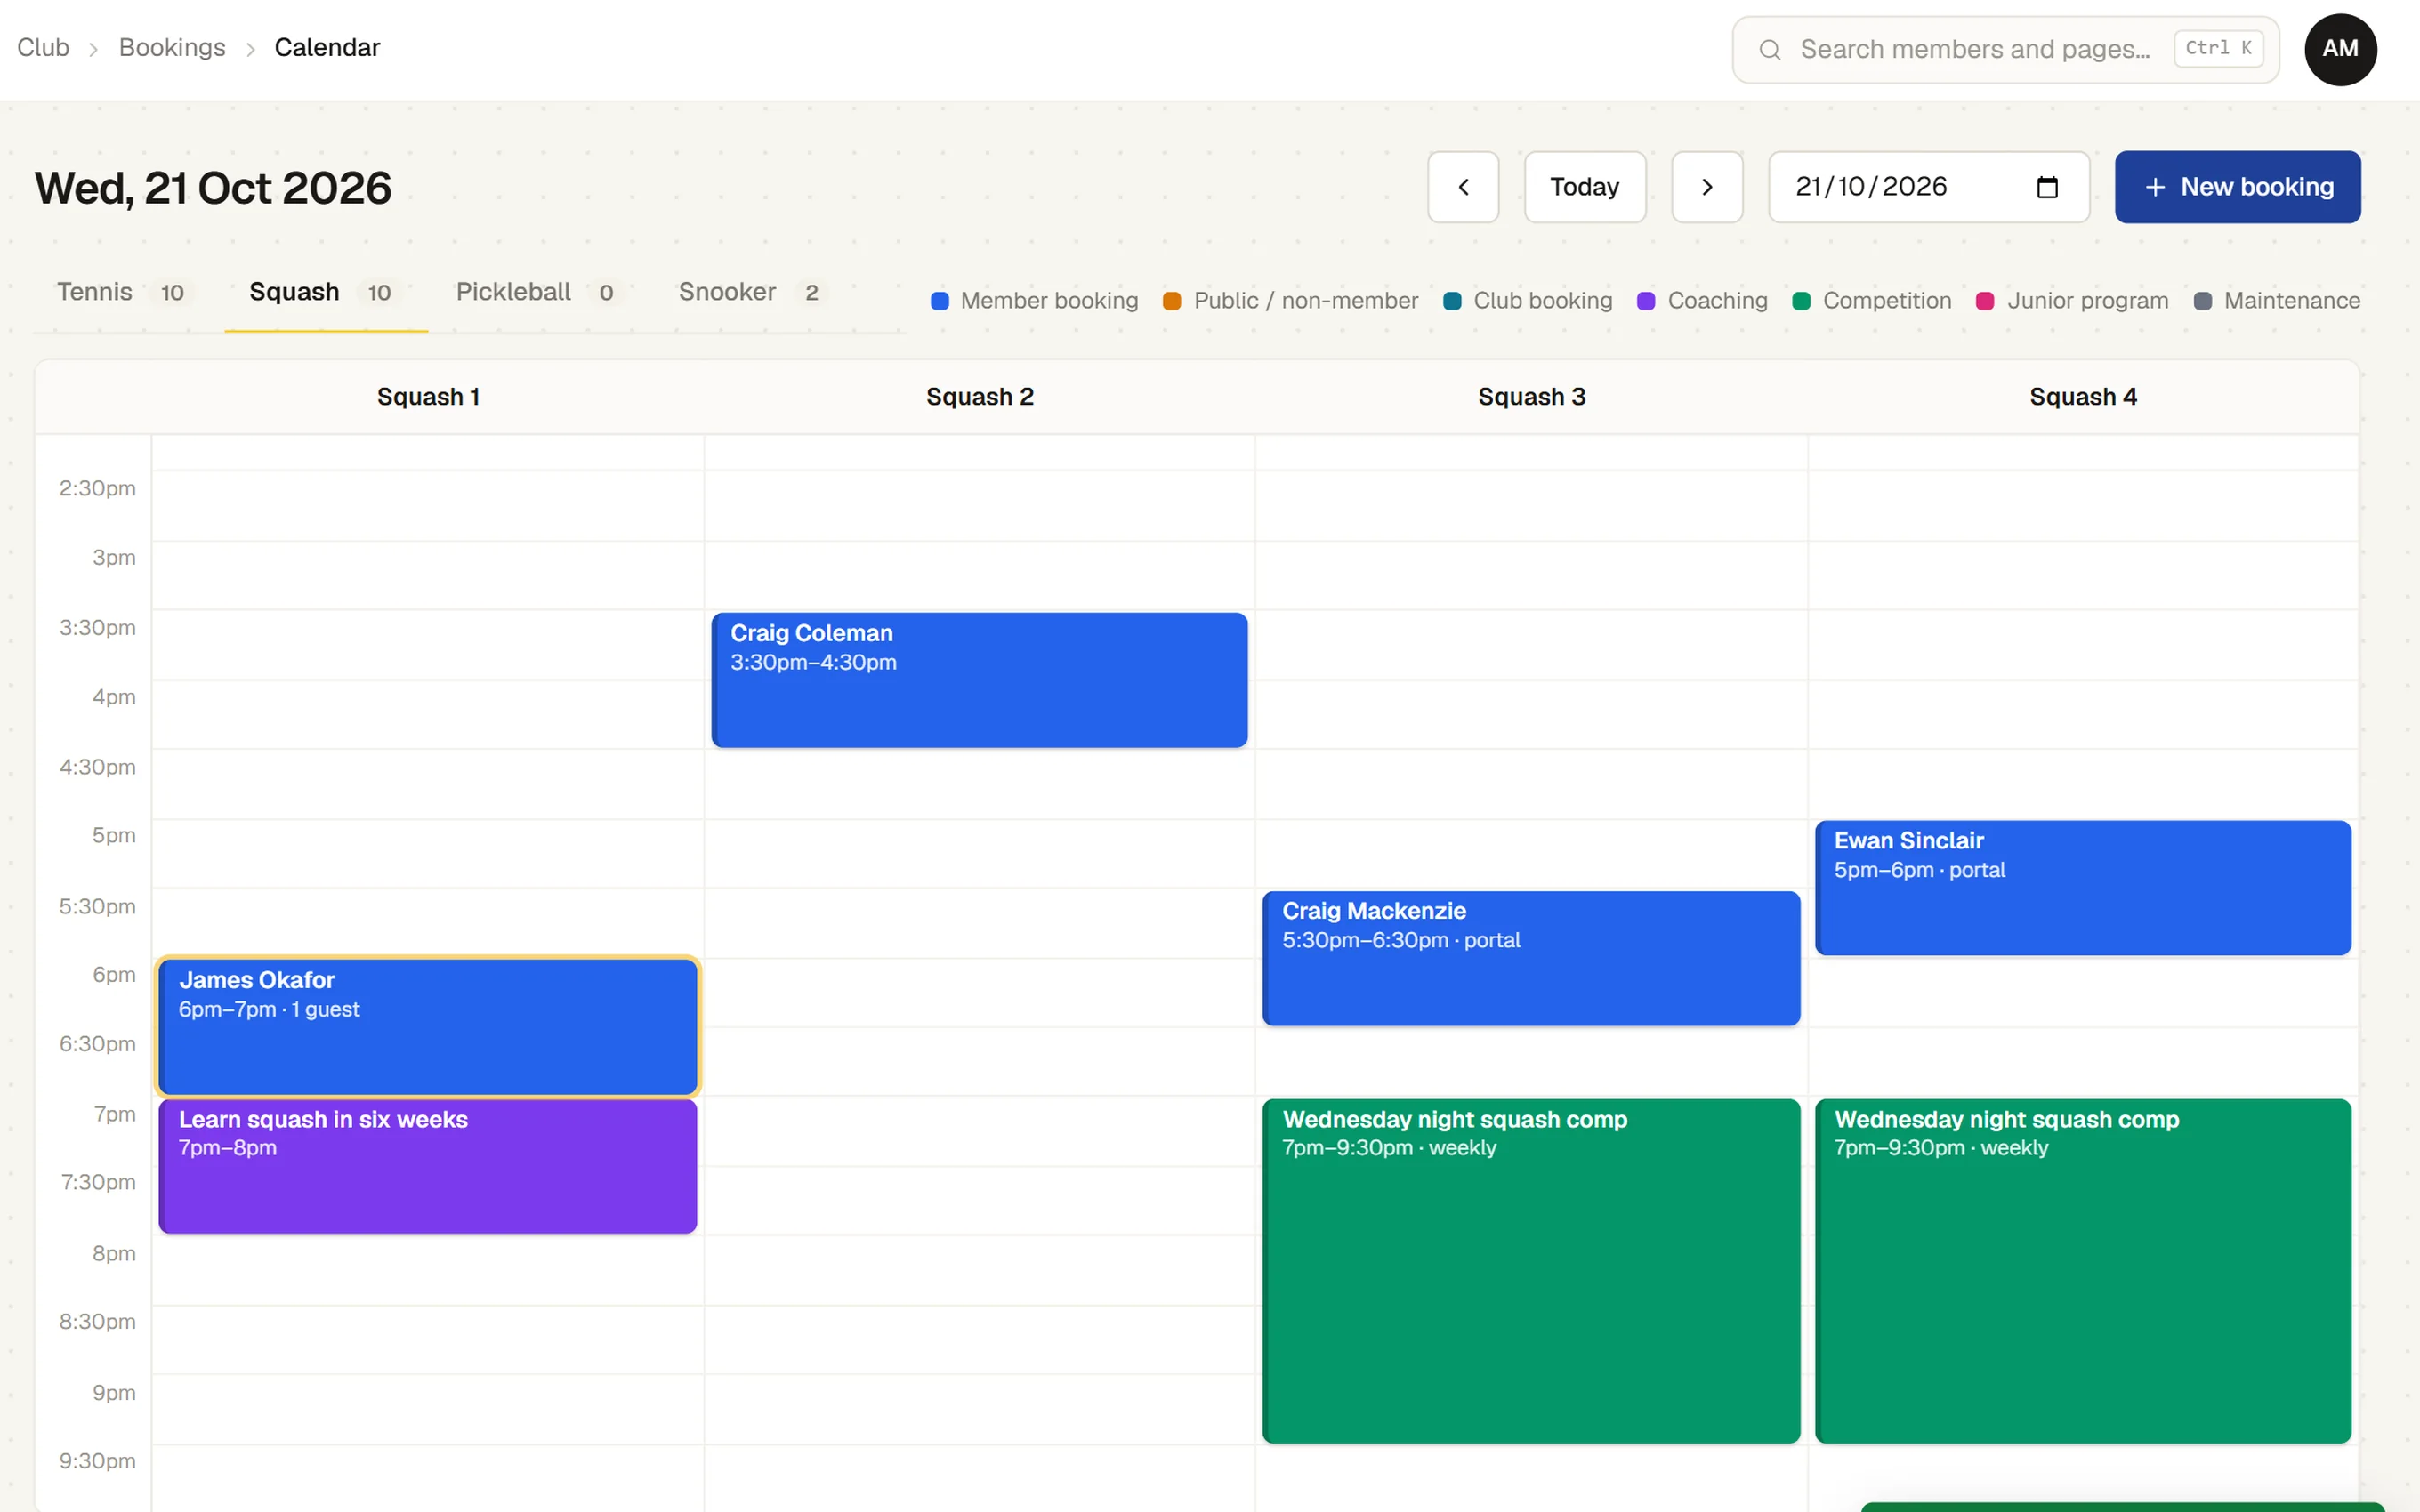Screen dimensions: 2420x1512
Task: Click the Squash 3 column header
Action: [1531, 397]
